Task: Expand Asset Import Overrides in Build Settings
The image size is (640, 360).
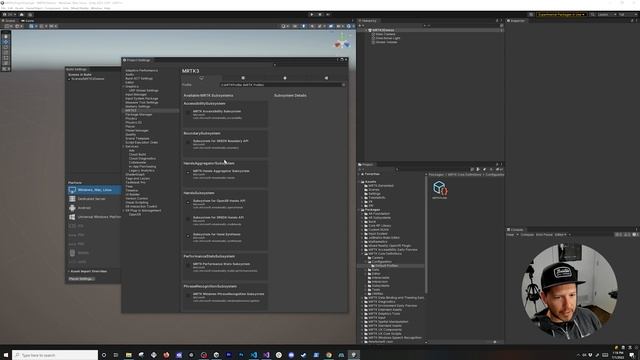Action: [69, 271]
